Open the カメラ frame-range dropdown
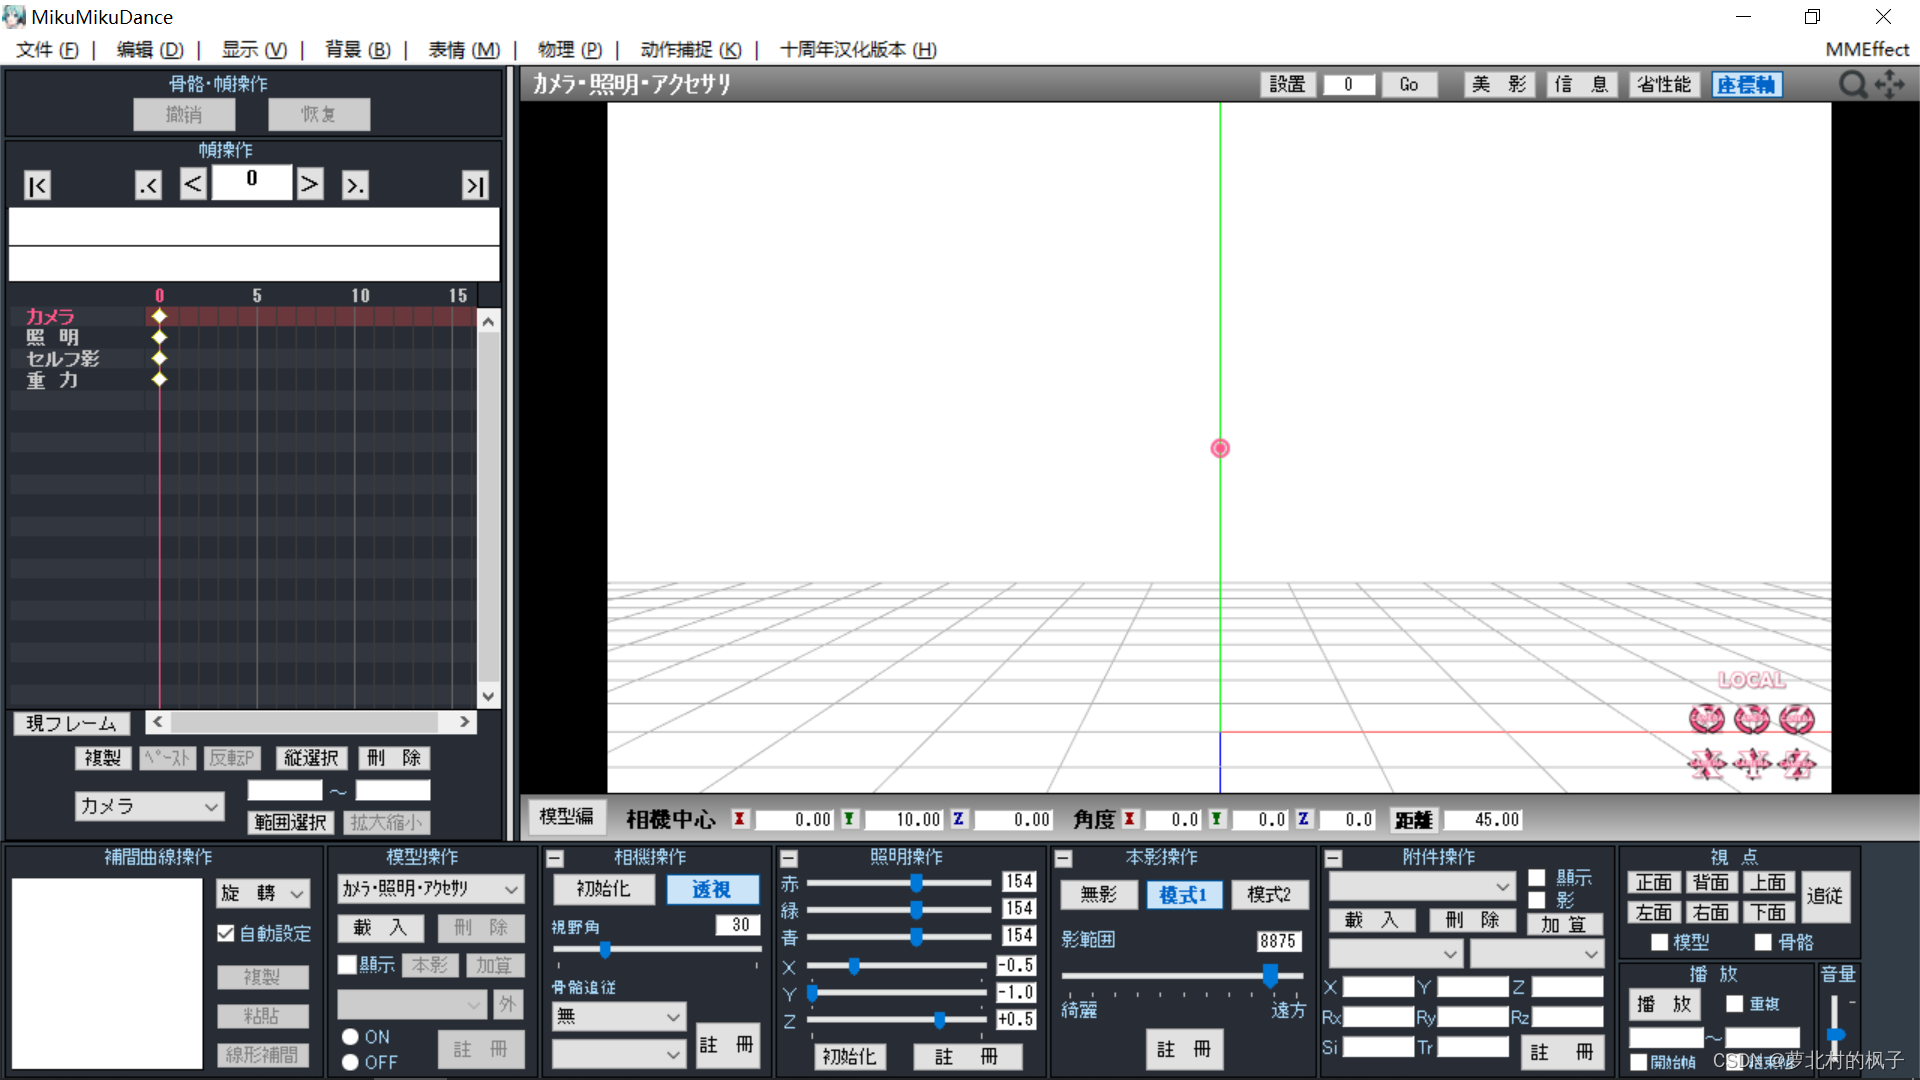The image size is (1920, 1080). tap(149, 806)
